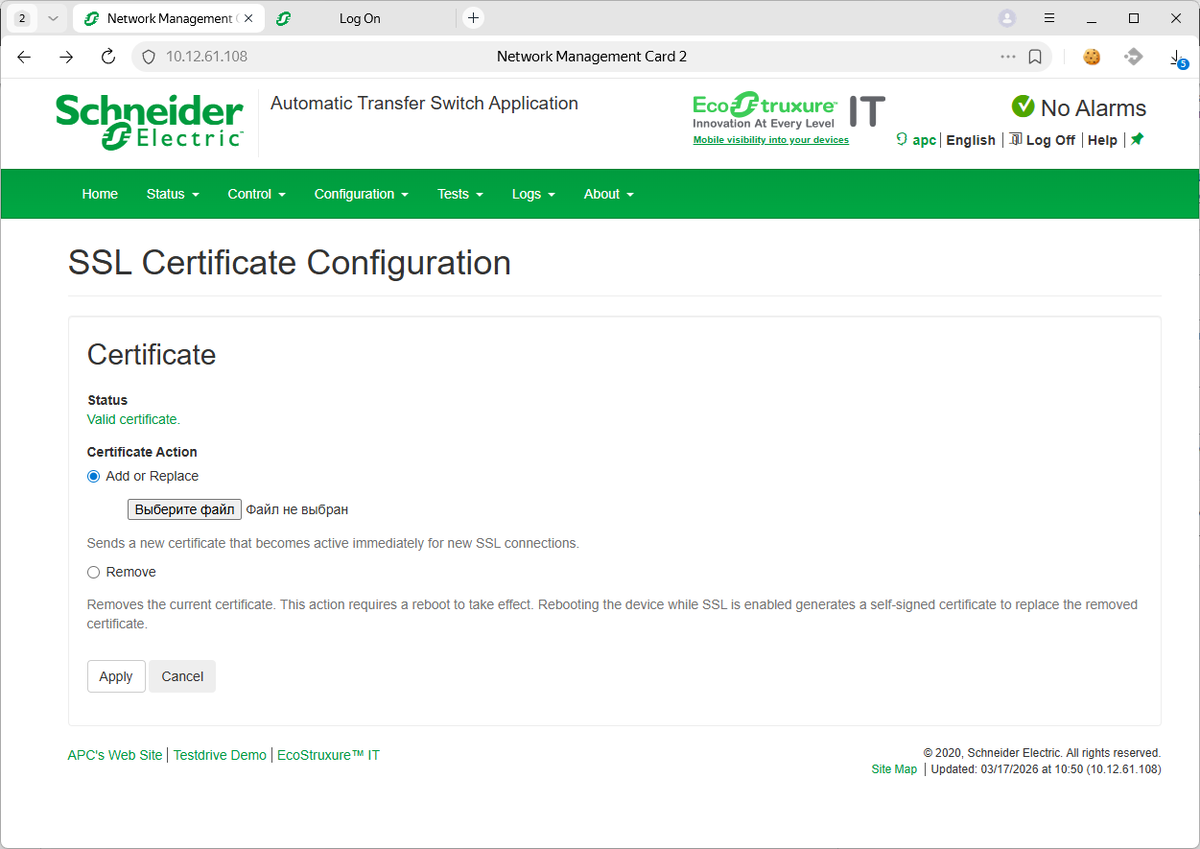Select the Remove radio button

point(94,572)
